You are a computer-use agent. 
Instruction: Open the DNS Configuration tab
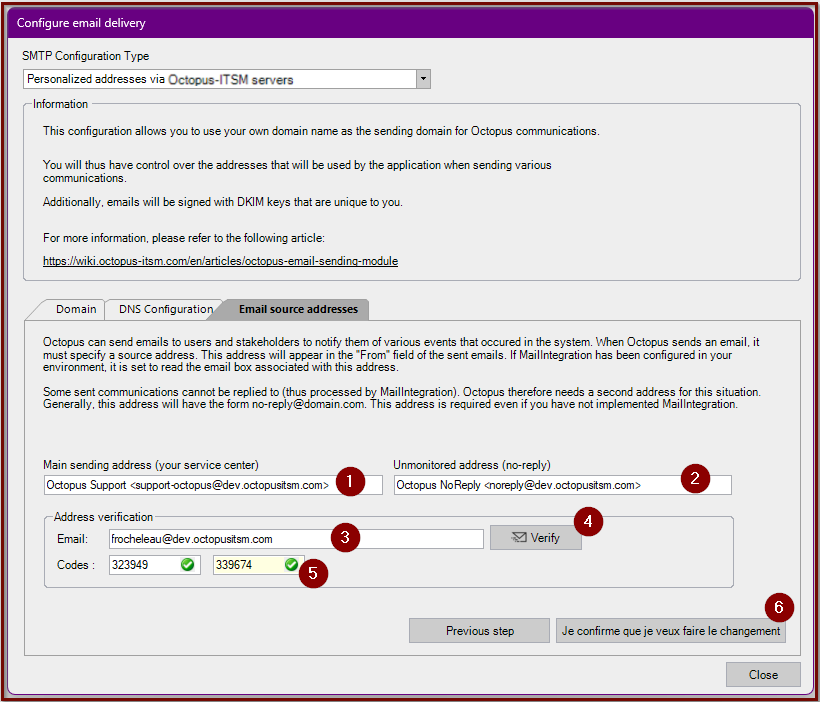tap(166, 309)
